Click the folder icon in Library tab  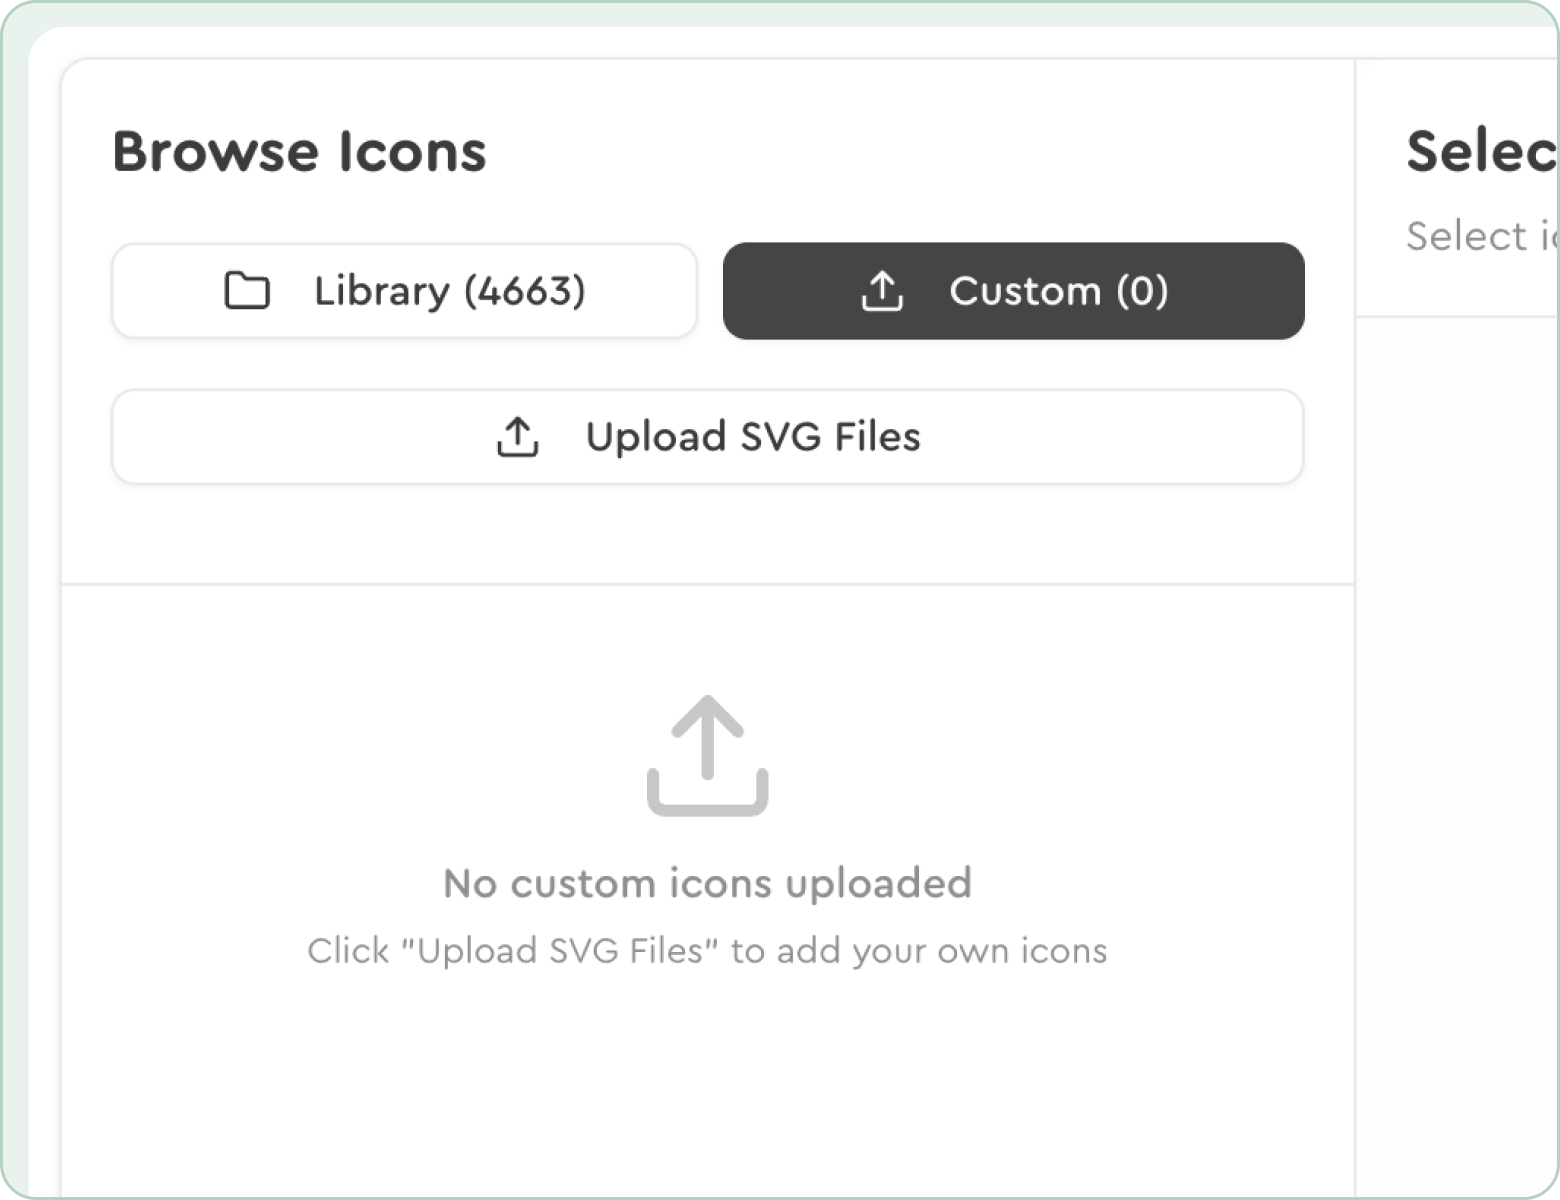pyautogui.click(x=246, y=291)
